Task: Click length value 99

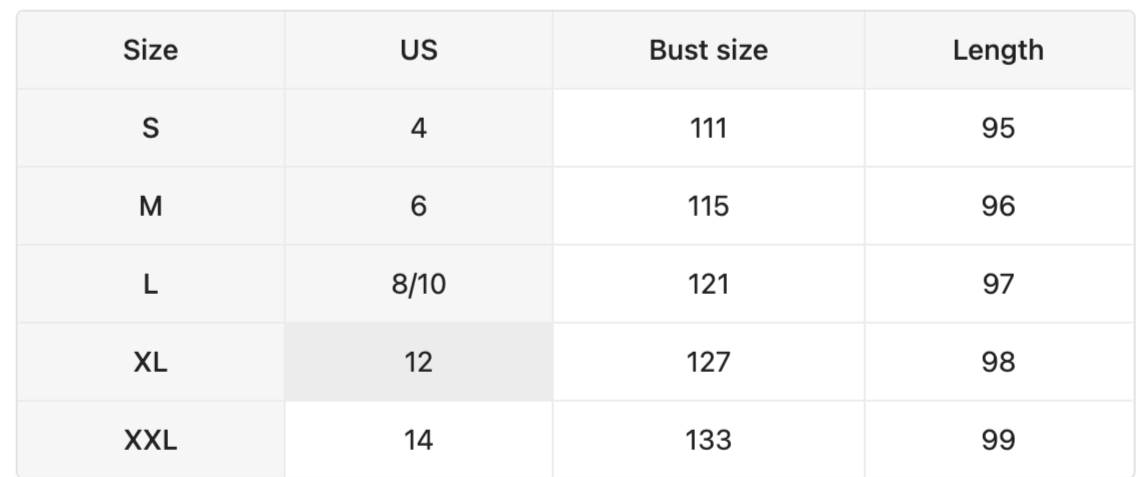Action: tap(998, 440)
